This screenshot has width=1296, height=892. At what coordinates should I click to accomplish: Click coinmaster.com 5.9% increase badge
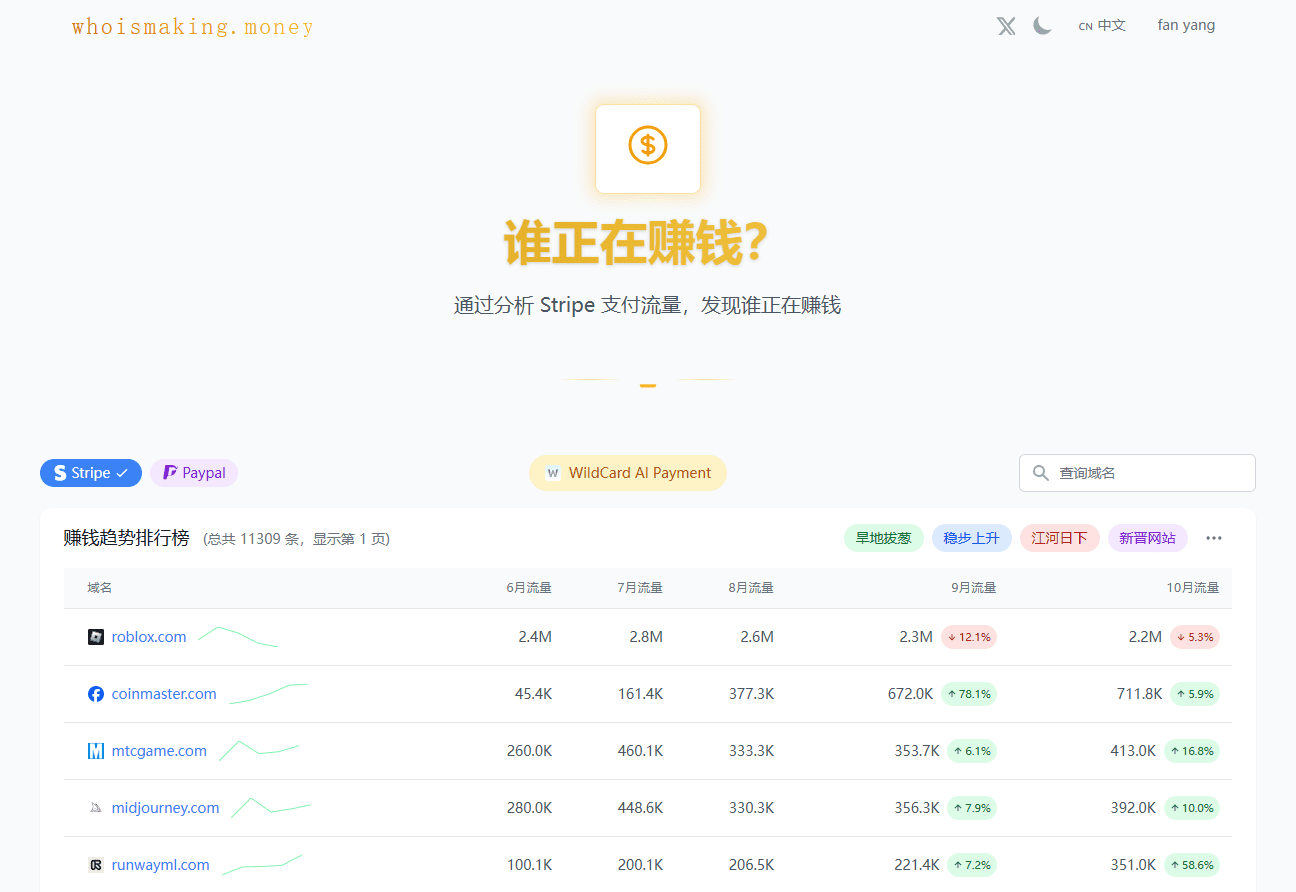pos(1195,694)
